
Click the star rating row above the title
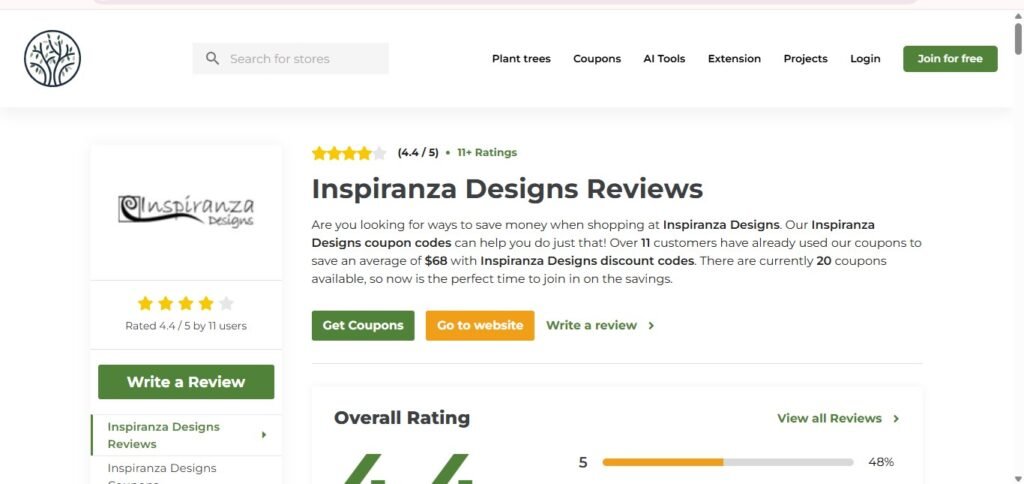pos(349,153)
